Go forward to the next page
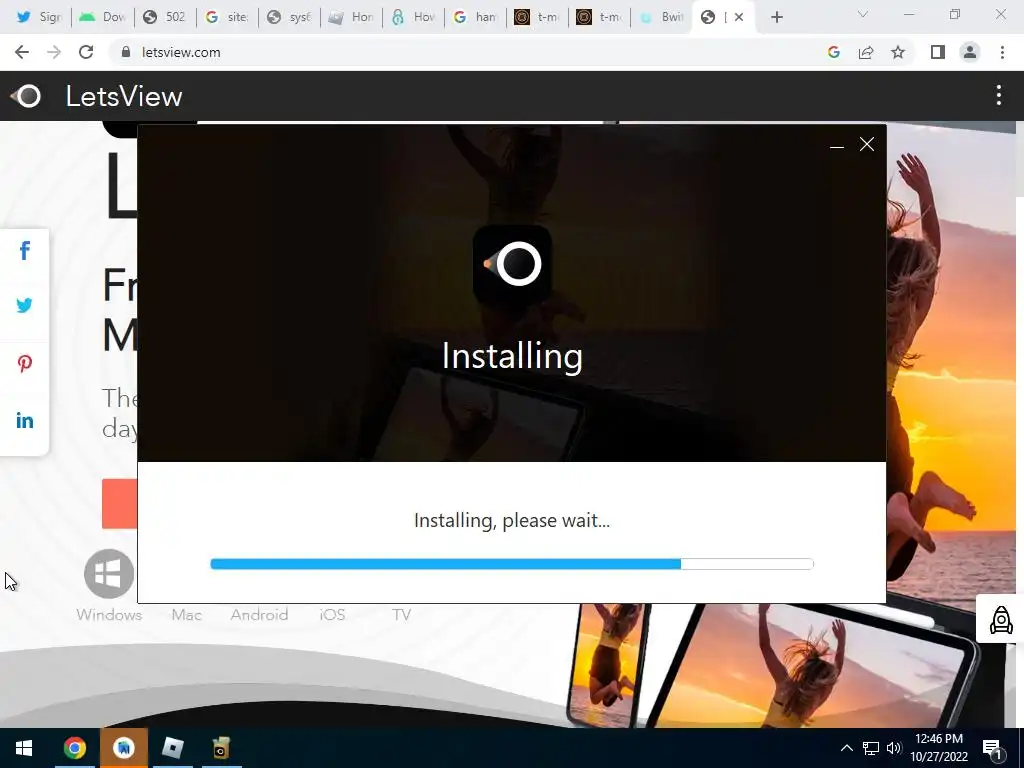Viewport: 1024px width, 768px height. point(54,52)
